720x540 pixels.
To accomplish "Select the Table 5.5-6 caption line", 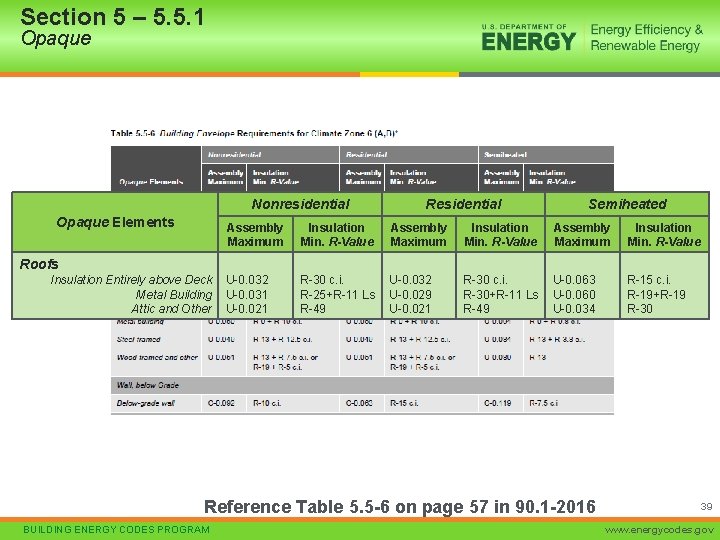I will pyautogui.click(x=254, y=133).
